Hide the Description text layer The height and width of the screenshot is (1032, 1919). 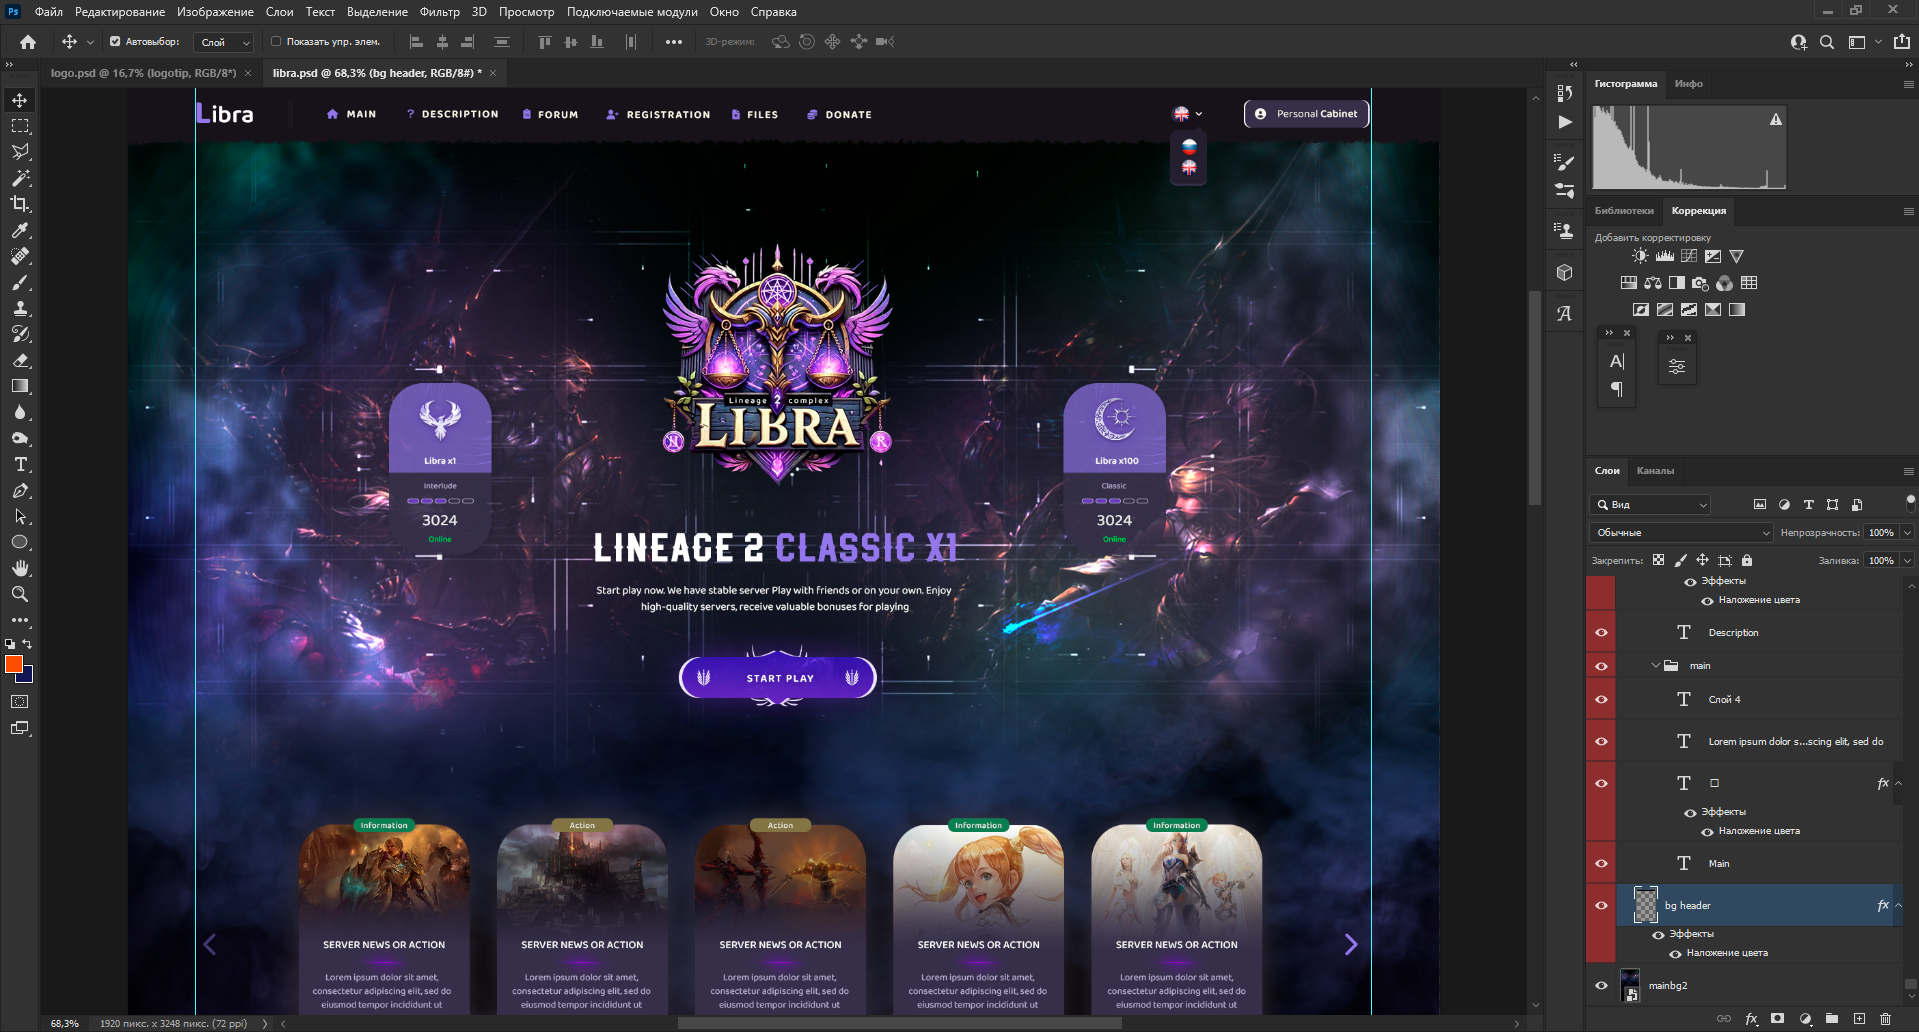point(1601,632)
